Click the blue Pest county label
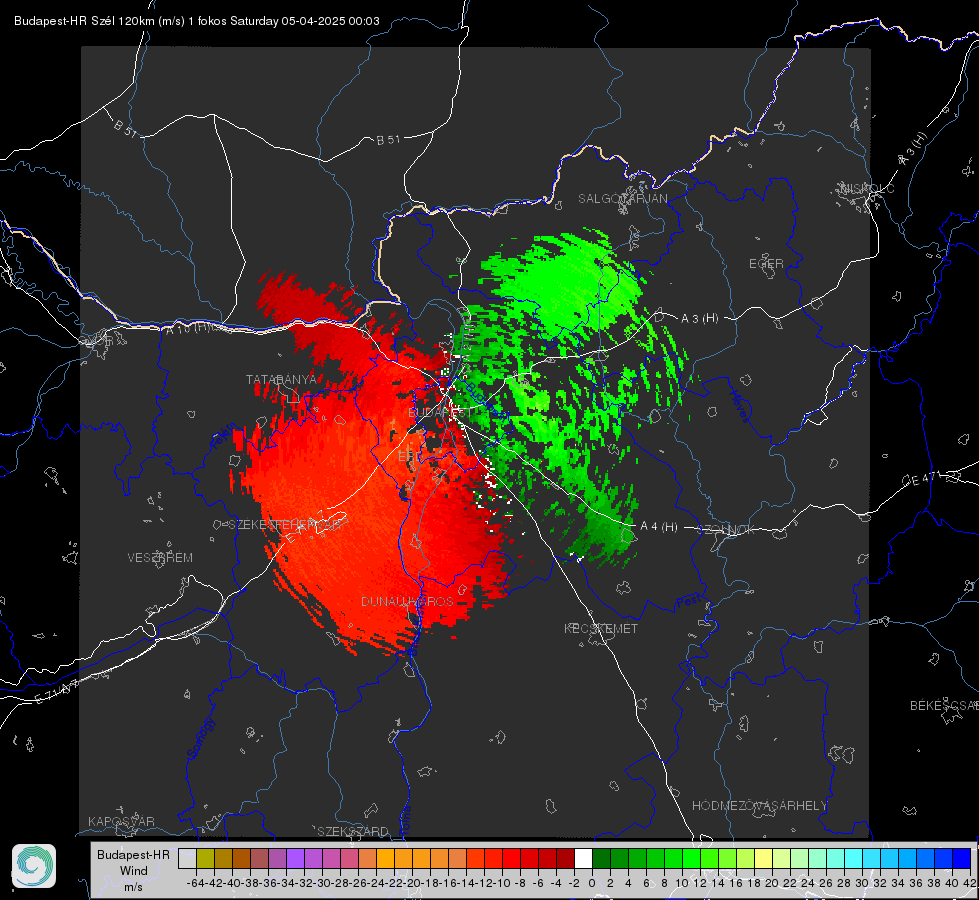 pyautogui.click(x=687, y=601)
